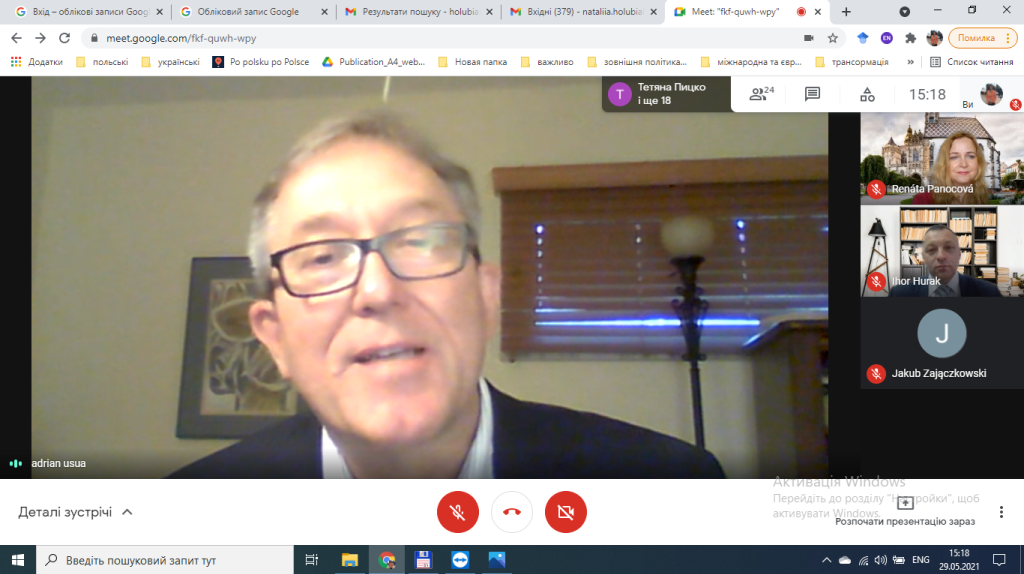1024x574 pixels.
Task: Reload the Meet page
Action: pyautogui.click(x=63, y=38)
